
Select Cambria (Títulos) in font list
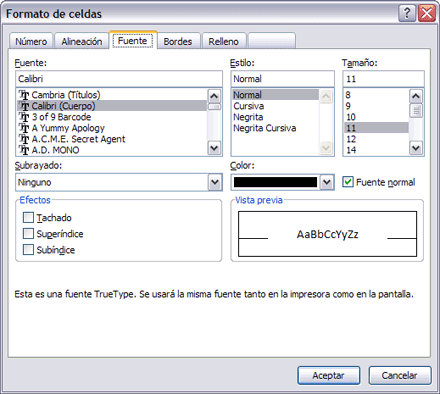[x=112, y=95]
